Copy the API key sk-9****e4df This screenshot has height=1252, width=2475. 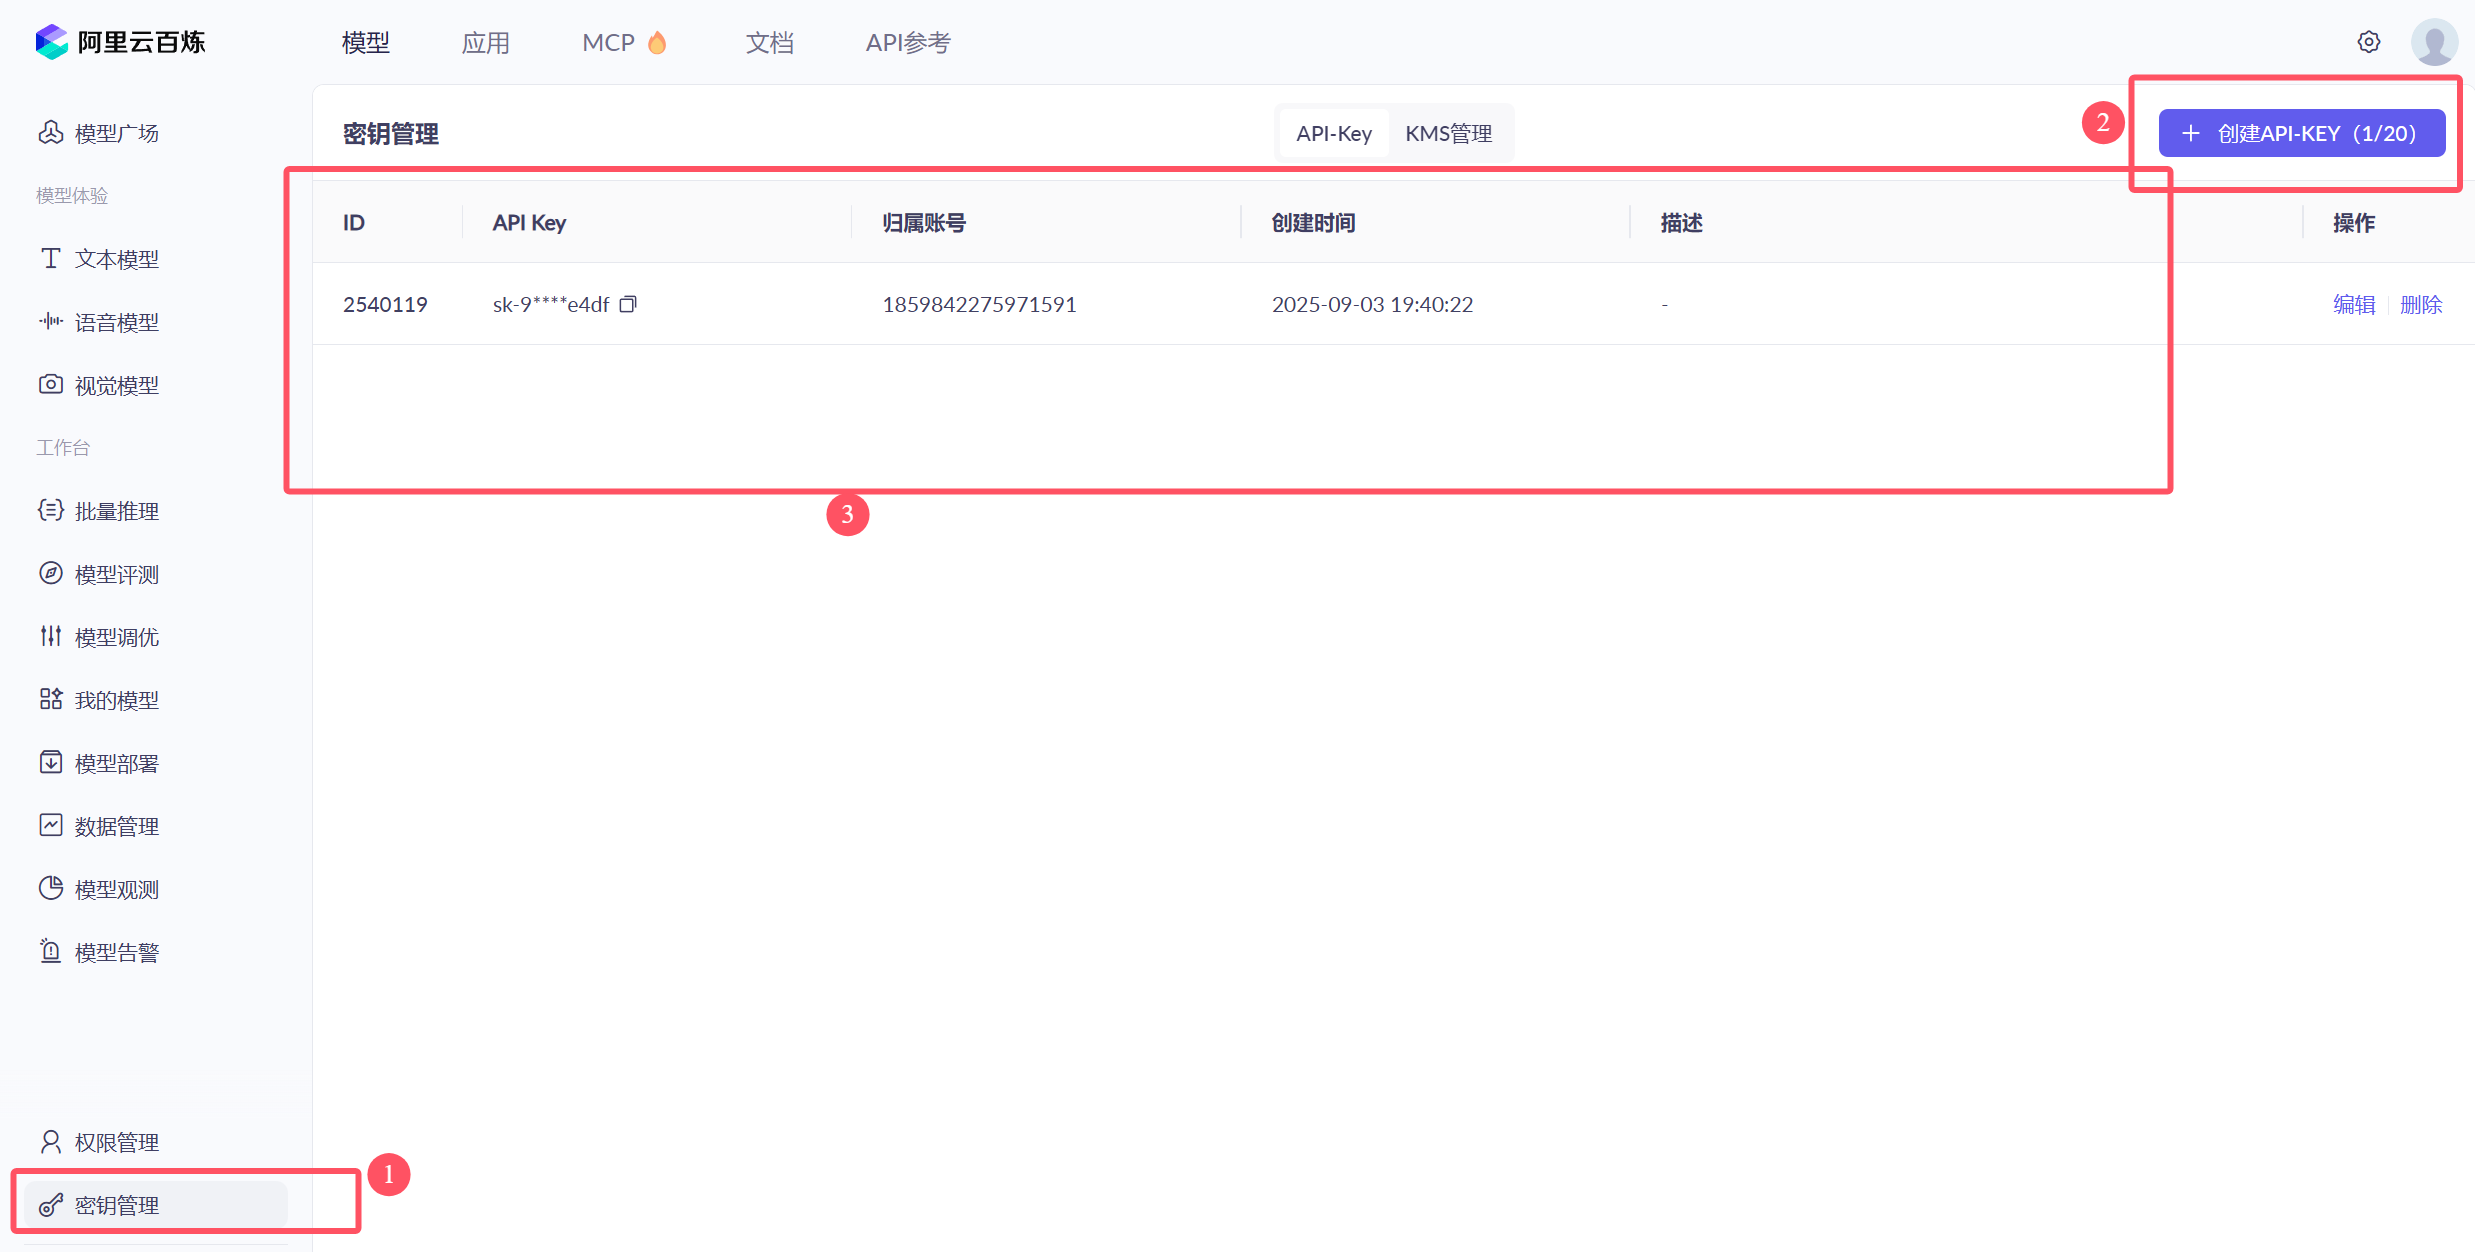[x=628, y=304]
